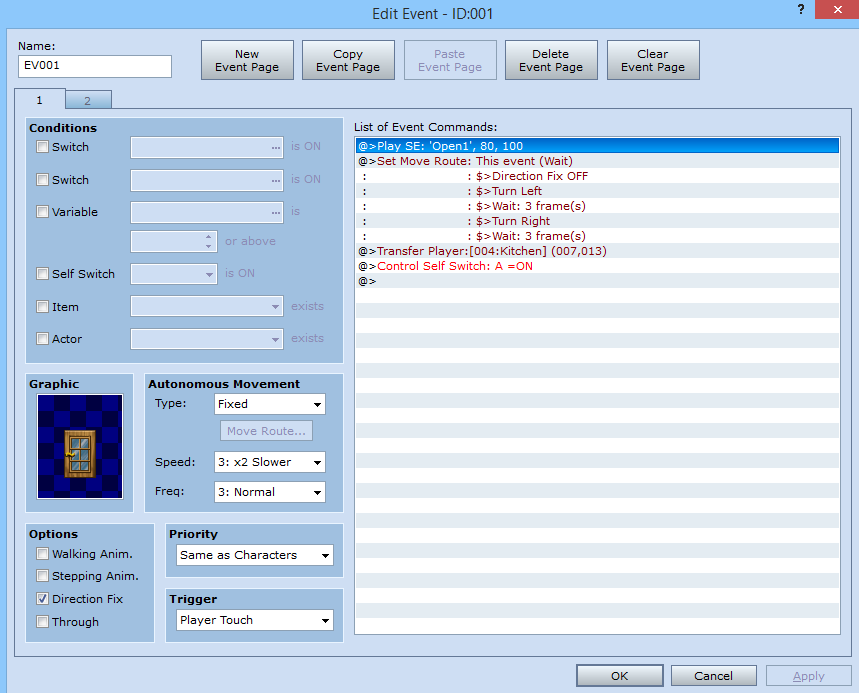The height and width of the screenshot is (693, 859).
Task: Expand the Priority dropdown
Action: point(254,555)
